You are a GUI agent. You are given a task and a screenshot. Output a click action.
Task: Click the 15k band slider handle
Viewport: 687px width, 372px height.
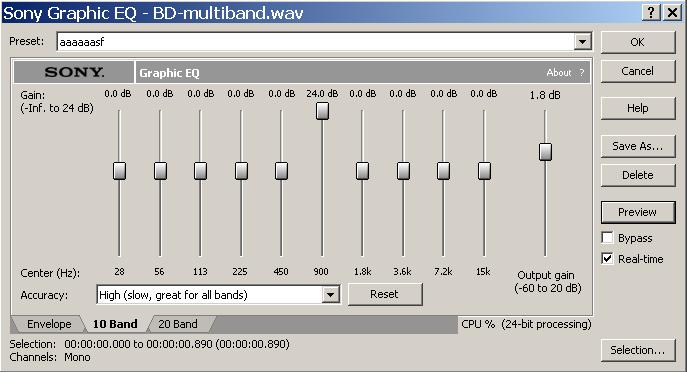click(484, 171)
